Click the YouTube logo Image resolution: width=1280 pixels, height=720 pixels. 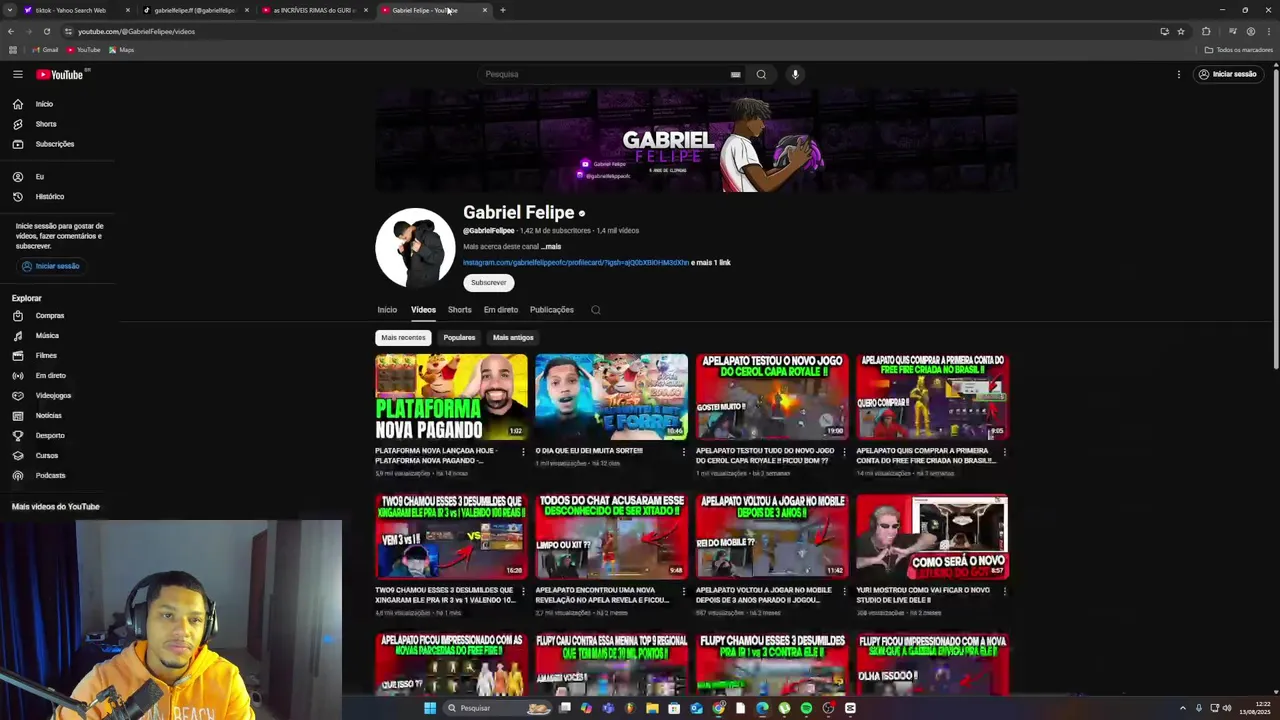coord(60,74)
